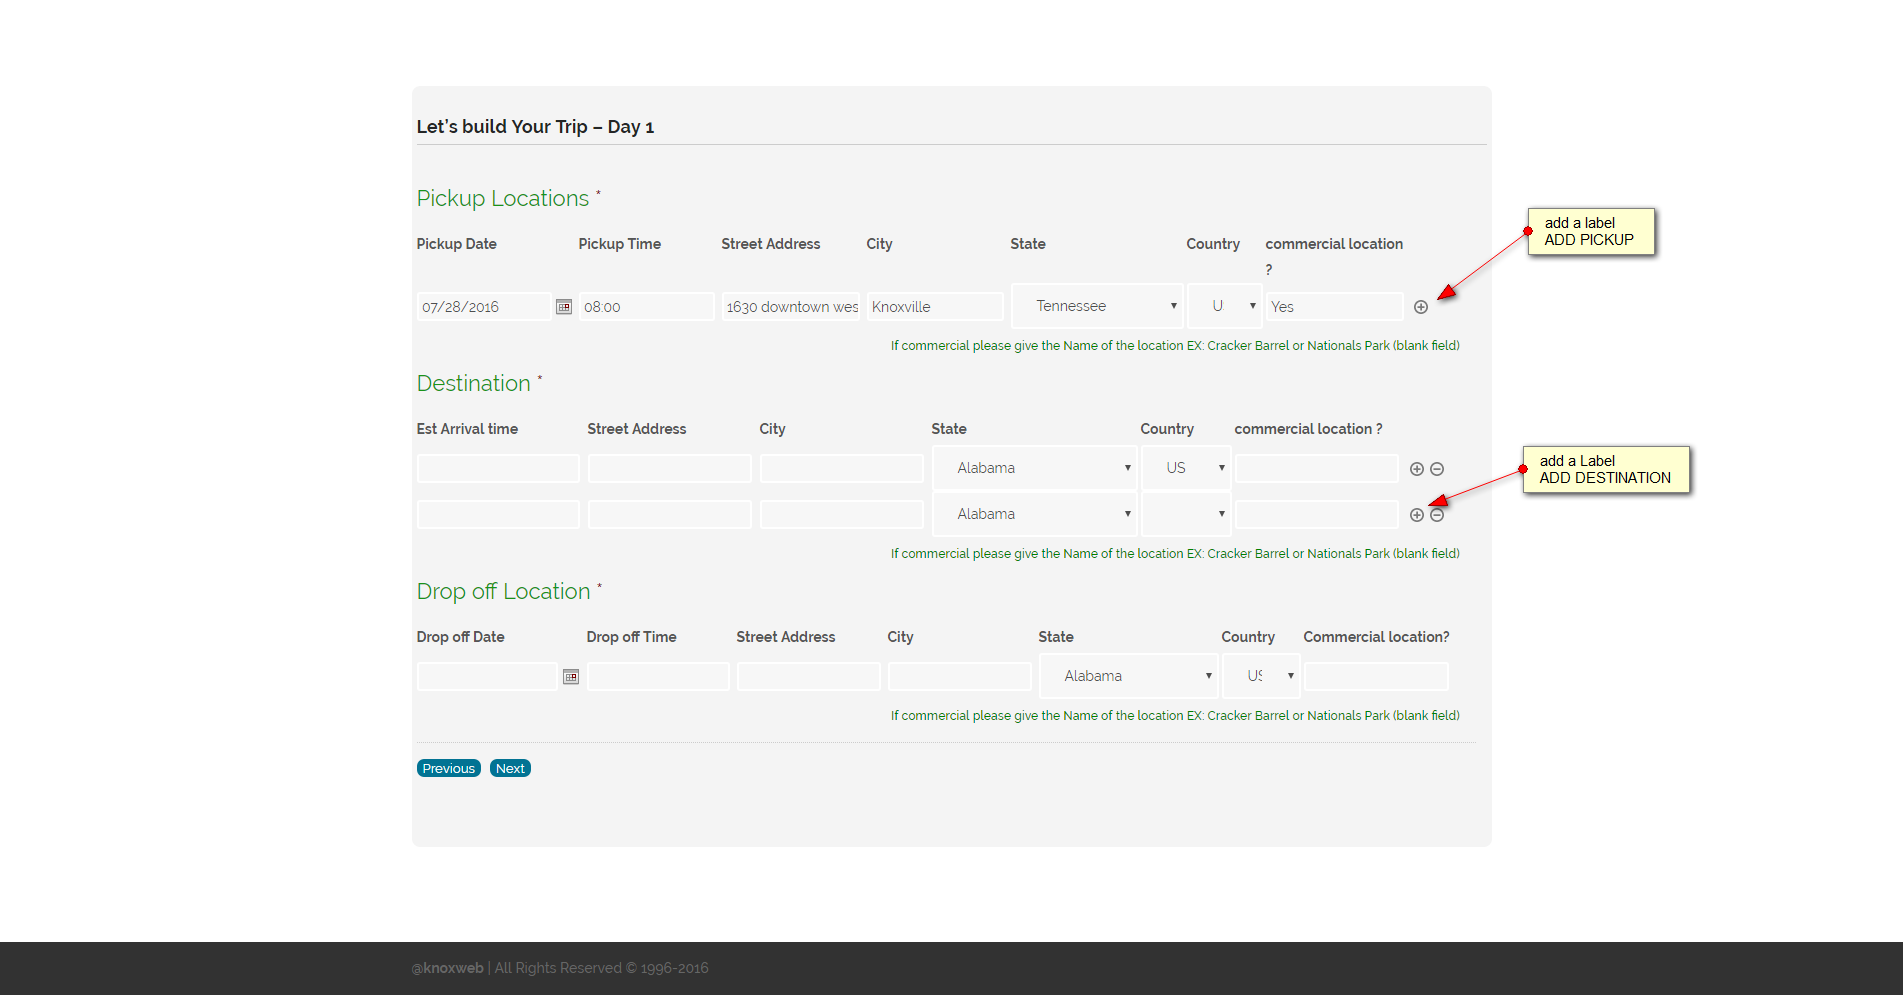The image size is (1903, 995).
Task: Add another pickup location row
Action: tap(1421, 307)
